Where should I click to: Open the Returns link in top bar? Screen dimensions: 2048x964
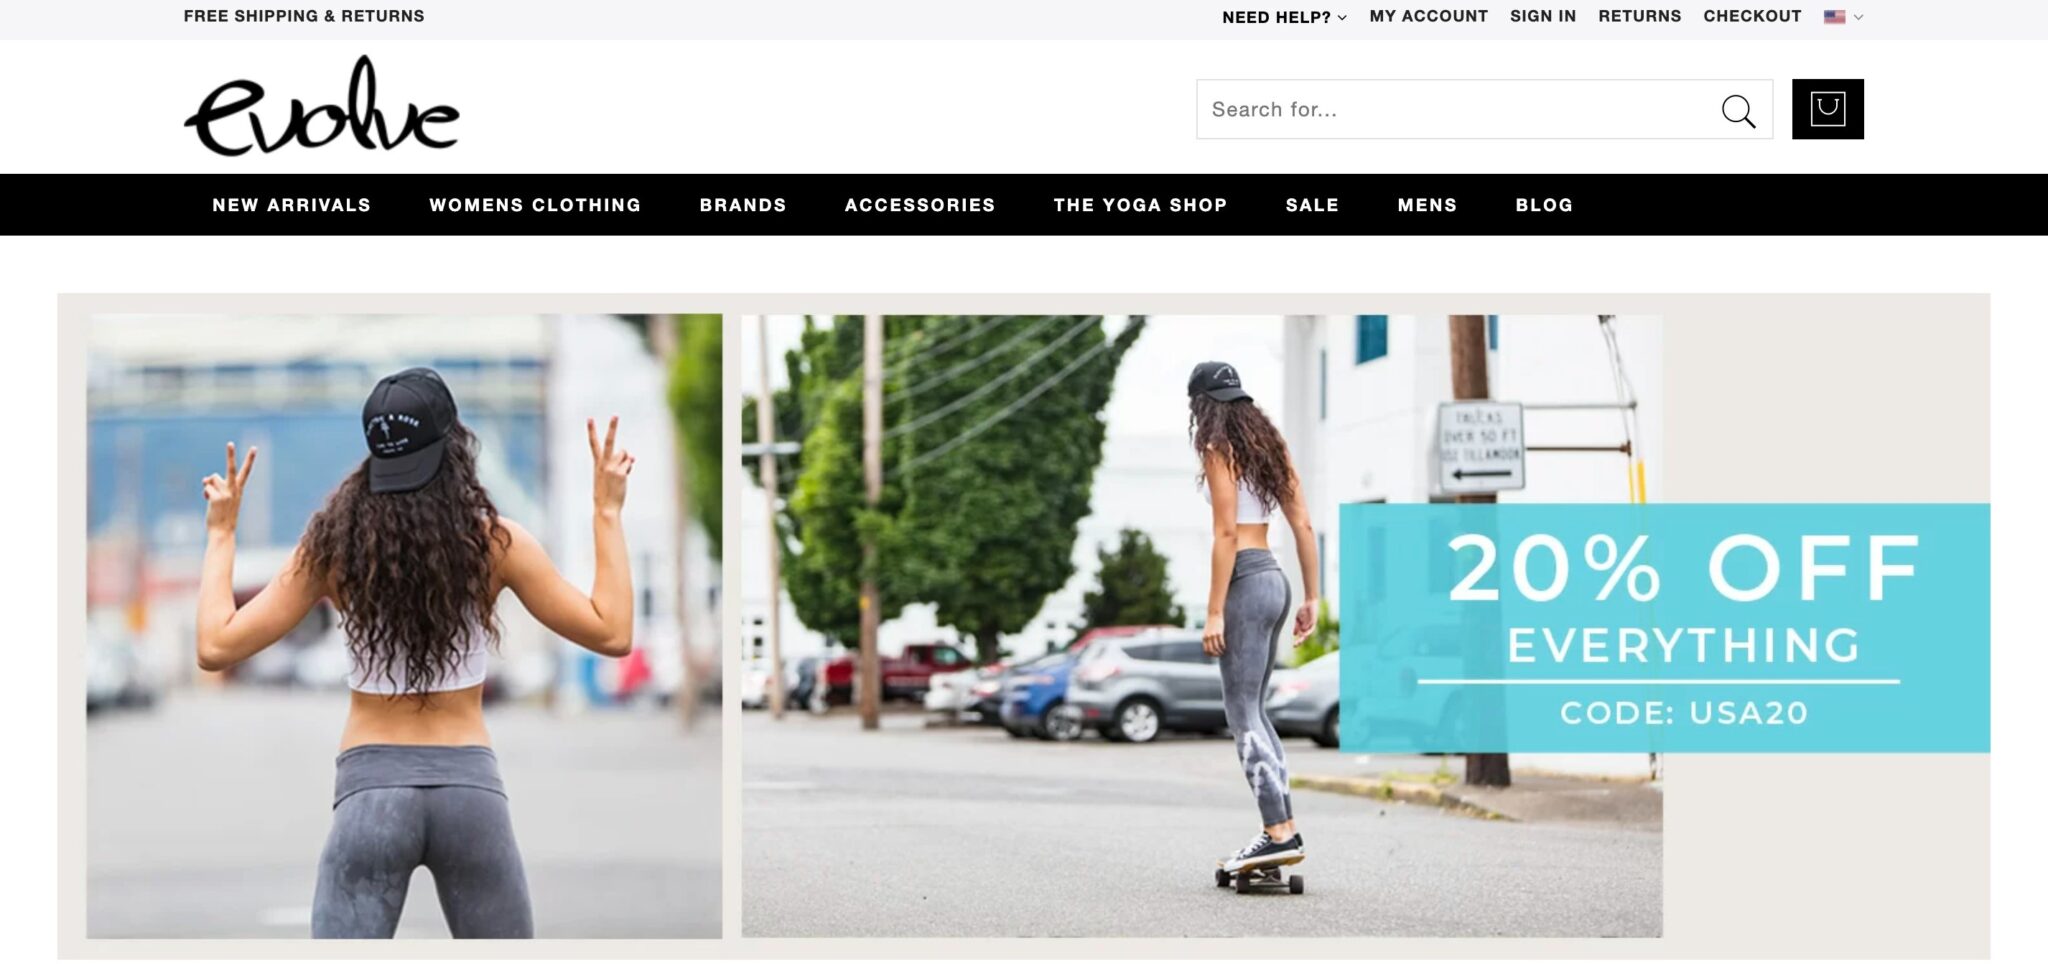[1639, 16]
